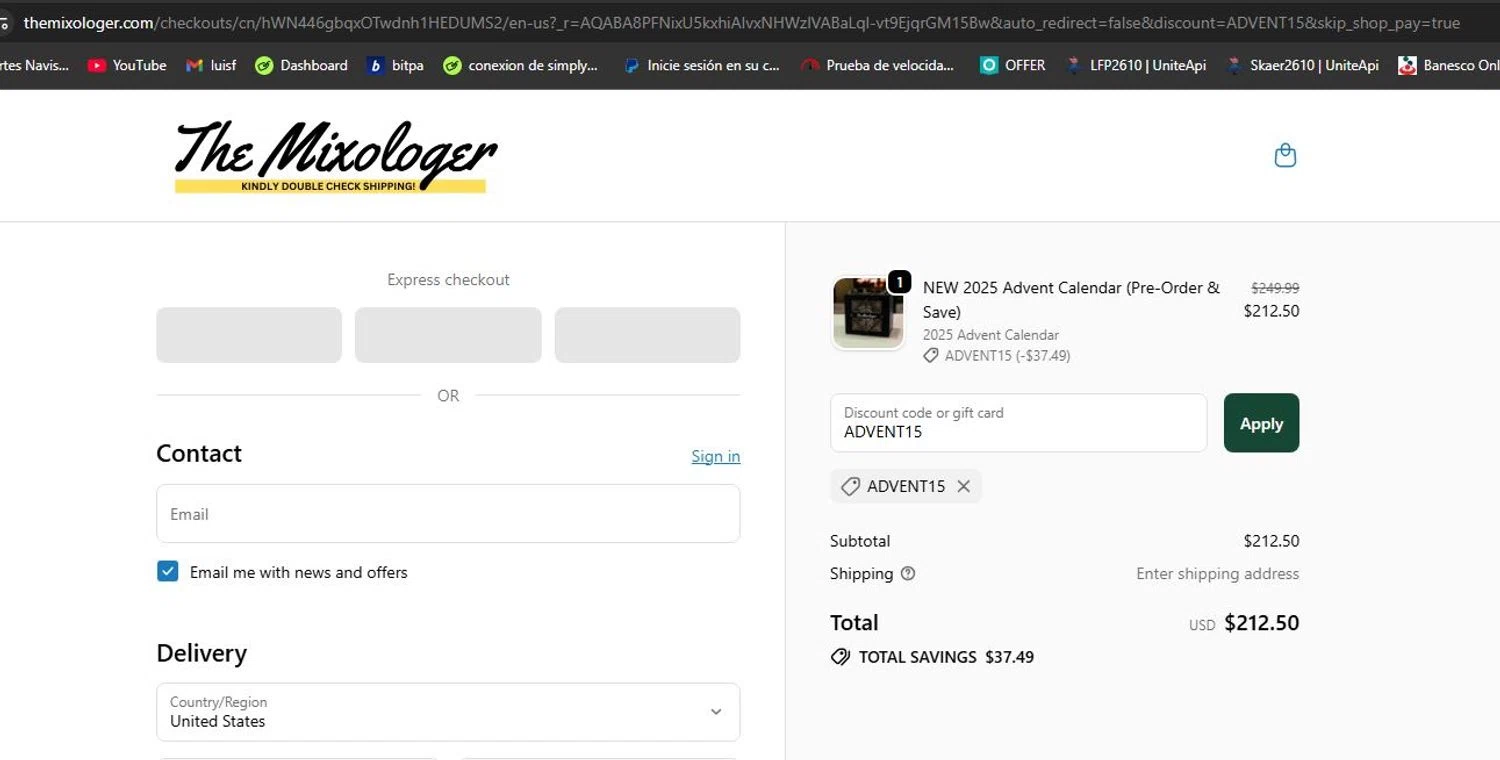Click the Express checkout label
Image resolution: width=1500 pixels, height=760 pixels.
pos(448,280)
